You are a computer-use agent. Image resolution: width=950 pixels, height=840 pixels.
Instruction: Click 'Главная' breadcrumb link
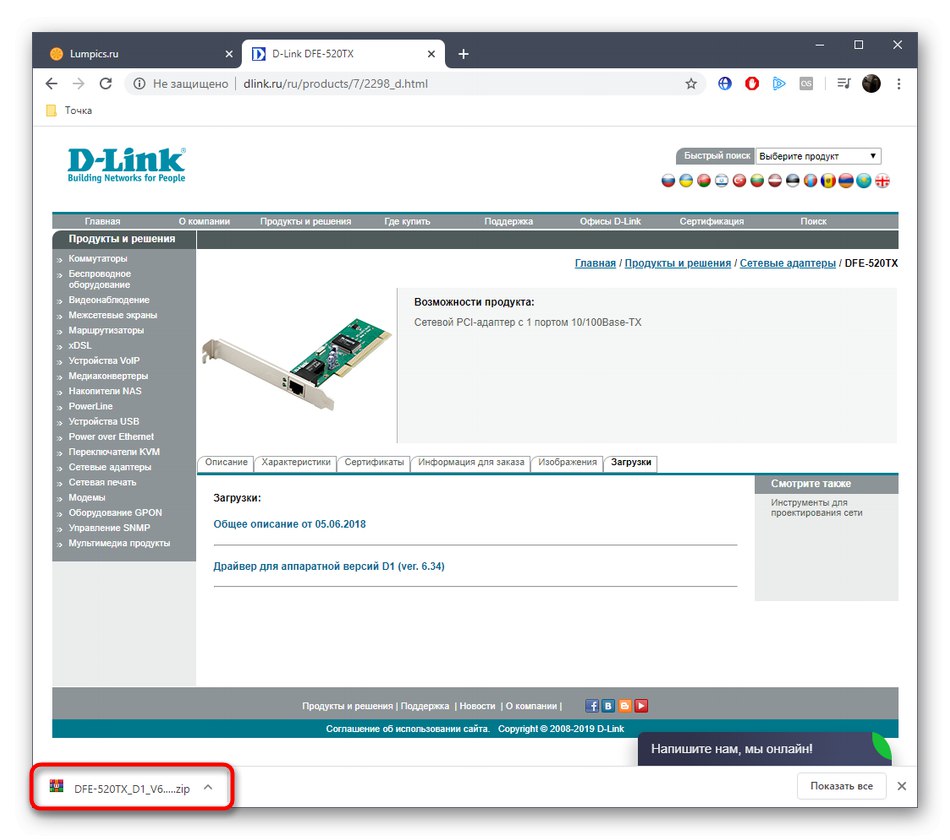(x=595, y=263)
